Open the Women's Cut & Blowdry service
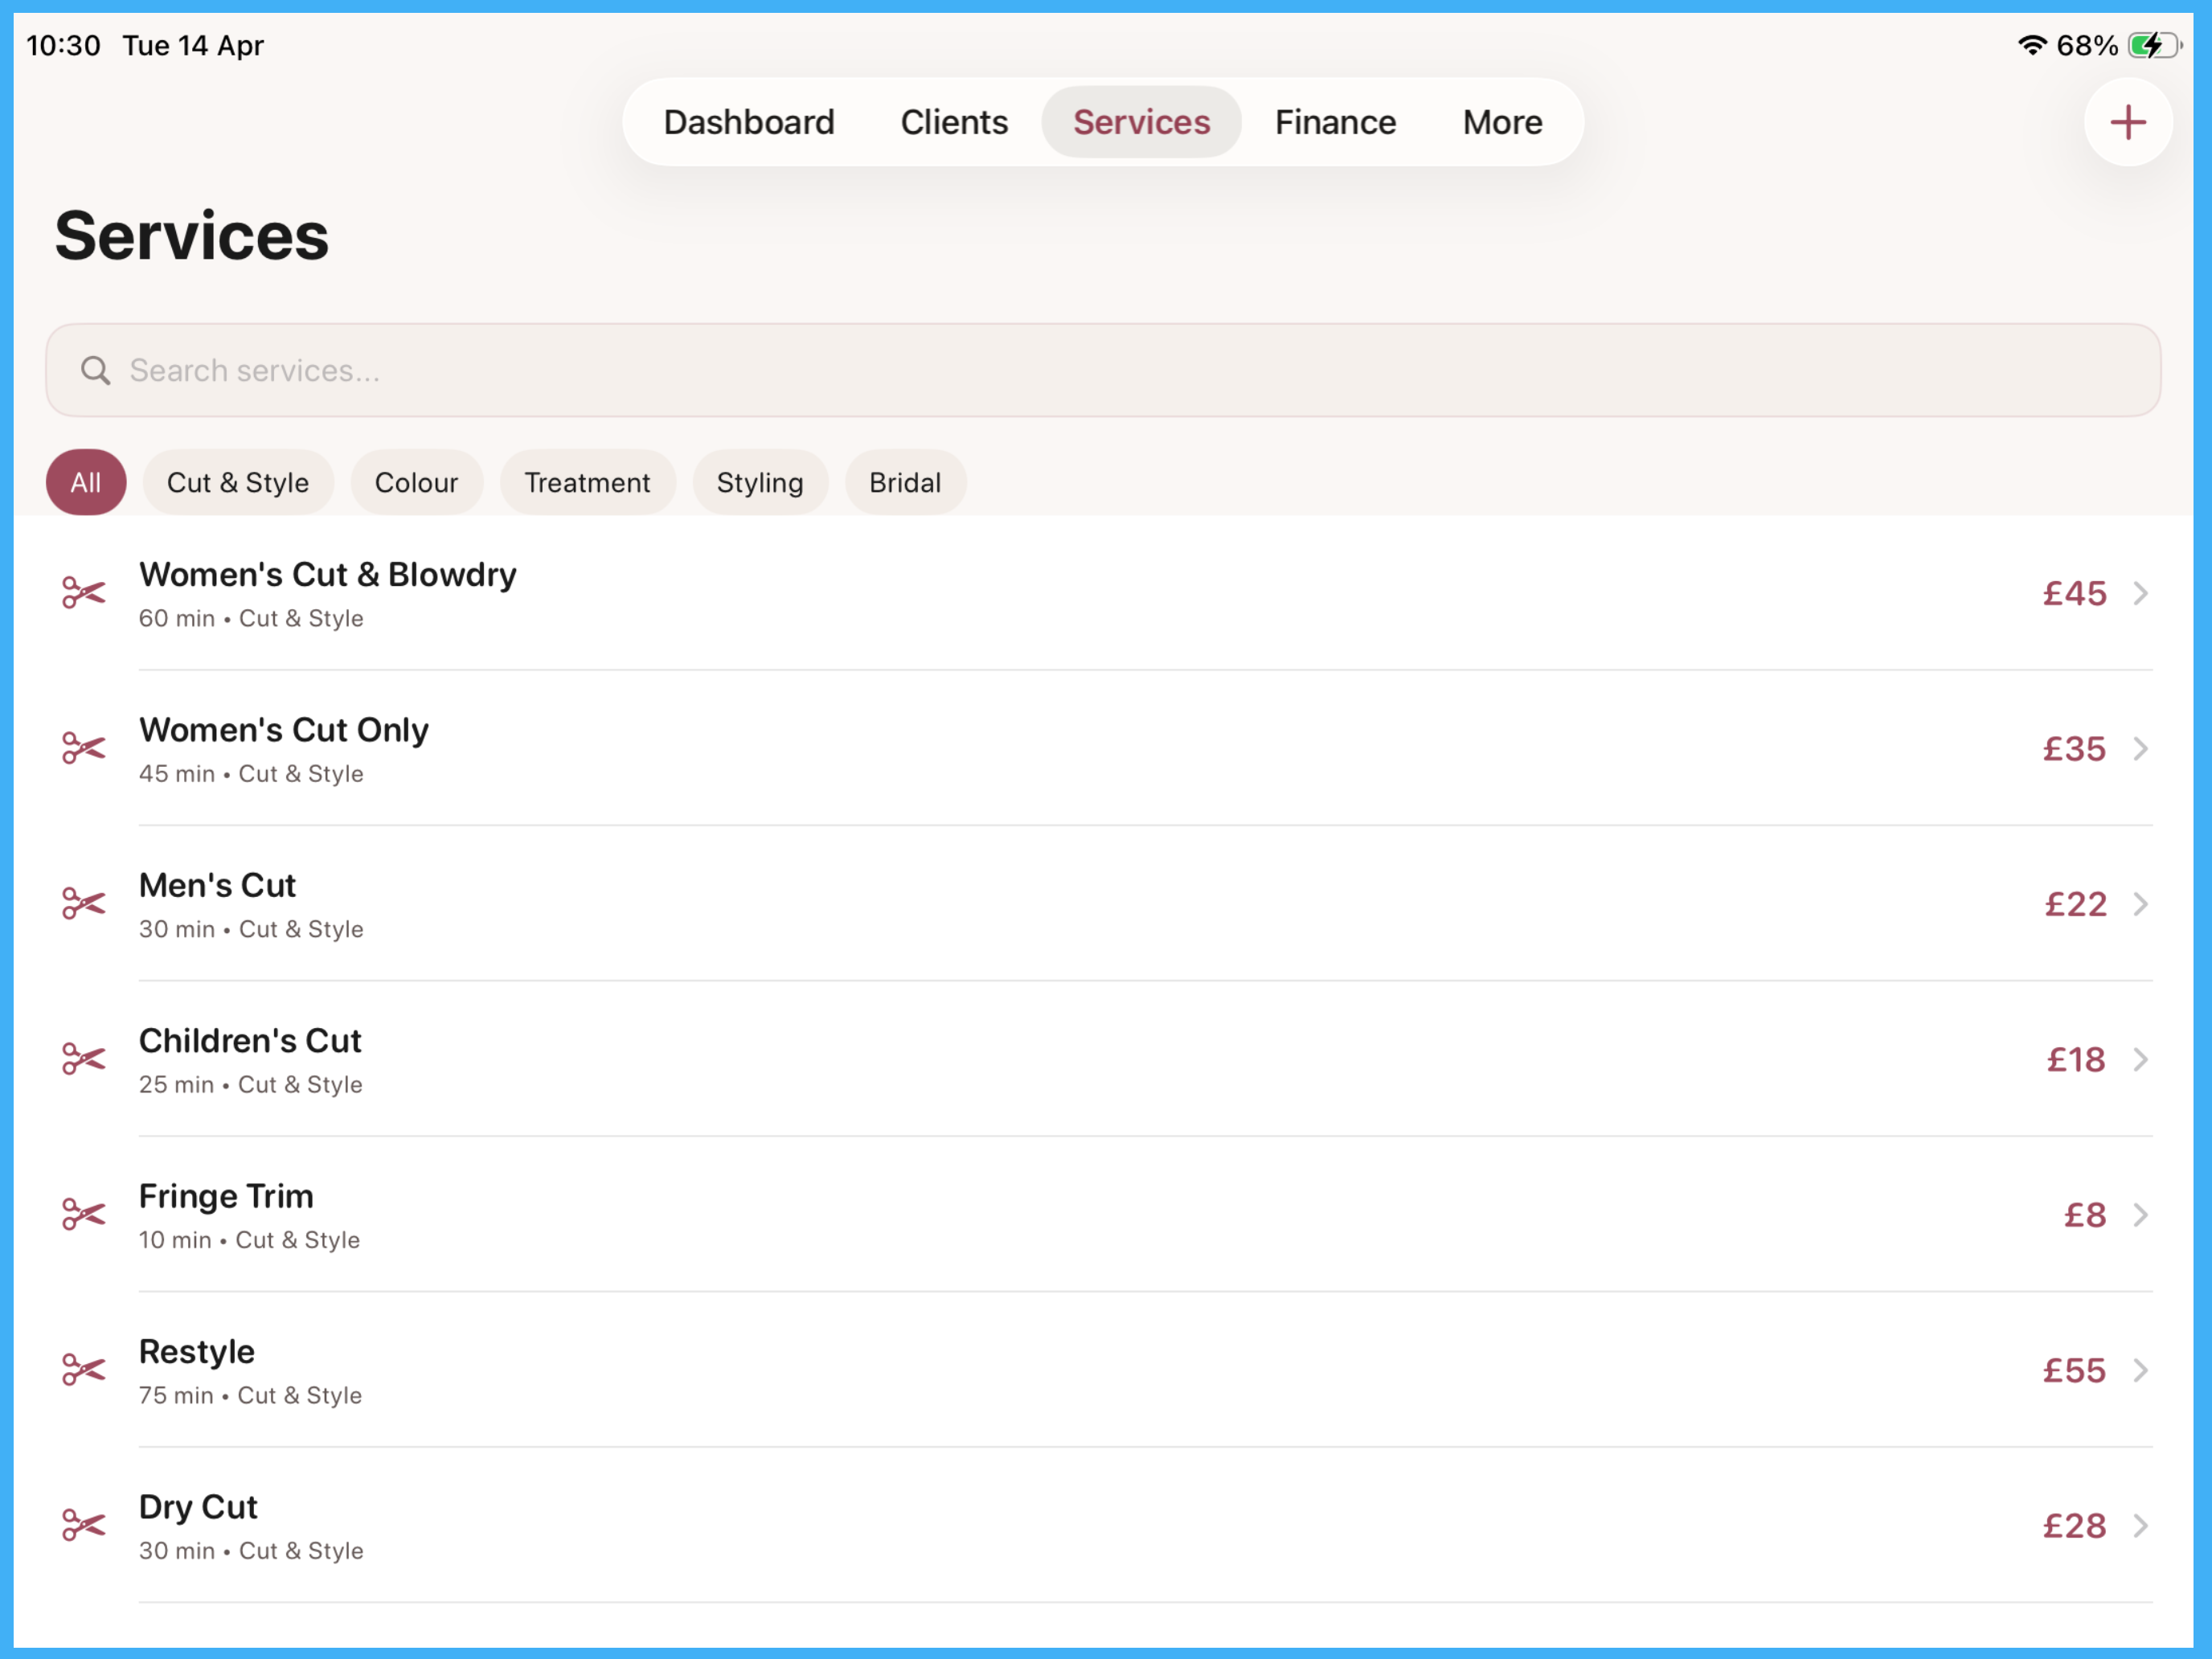 (x=1103, y=593)
